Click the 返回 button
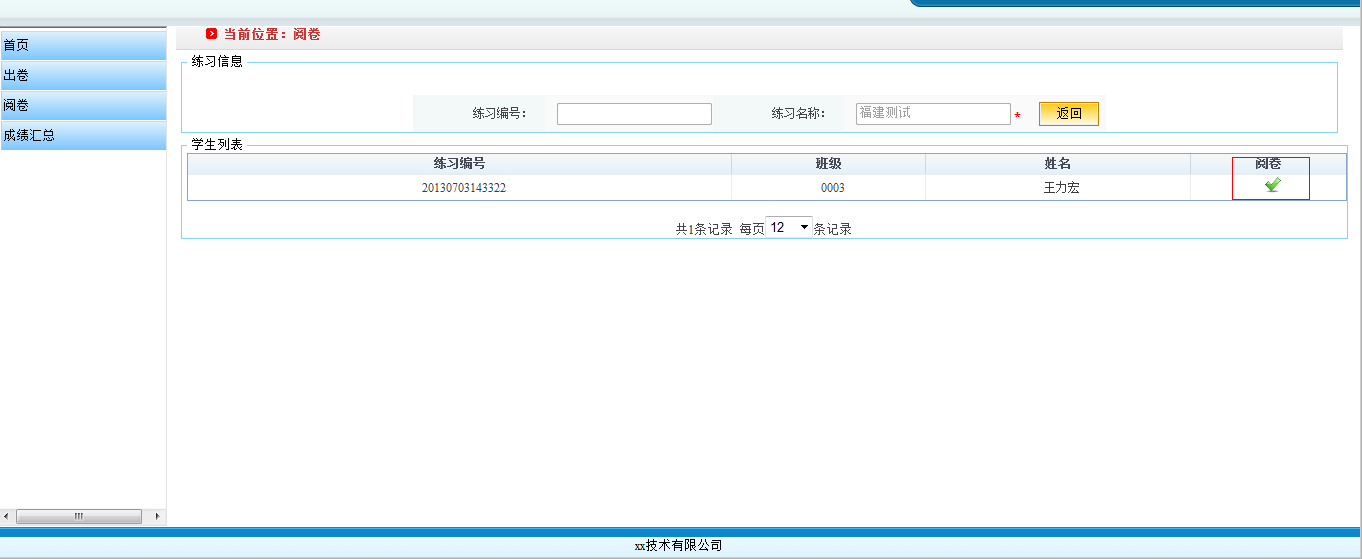Viewport: 1362px width, 559px height. click(x=1069, y=114)
